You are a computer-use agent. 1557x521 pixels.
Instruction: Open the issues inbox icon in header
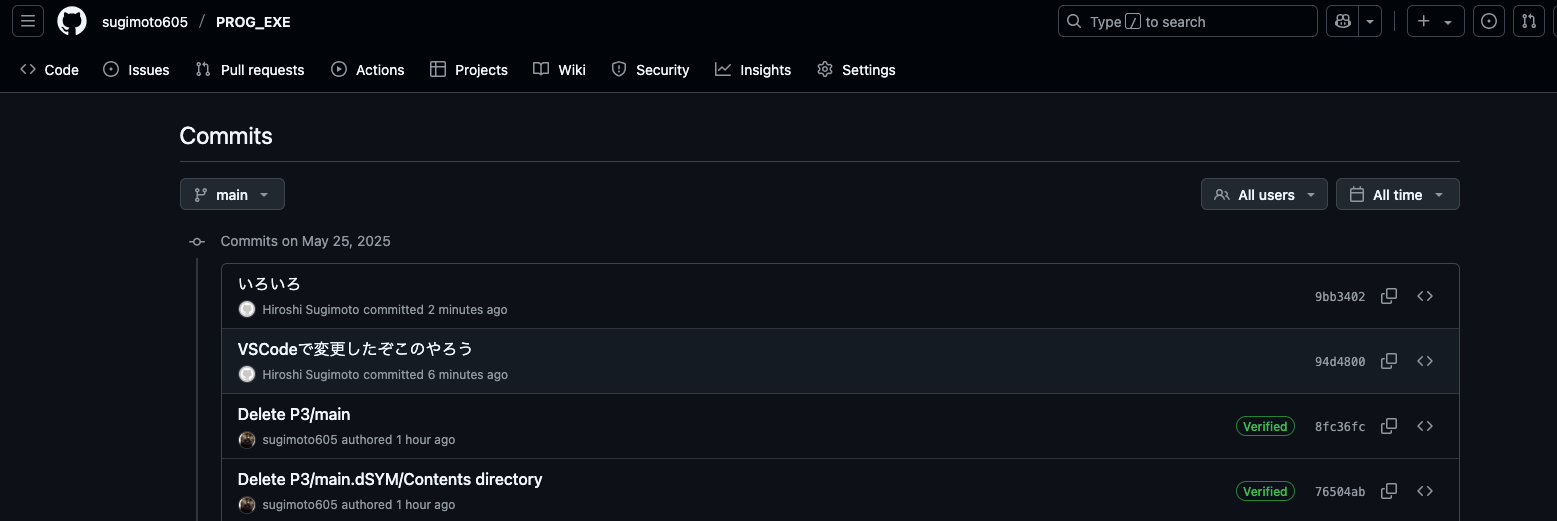point(1489,21)
